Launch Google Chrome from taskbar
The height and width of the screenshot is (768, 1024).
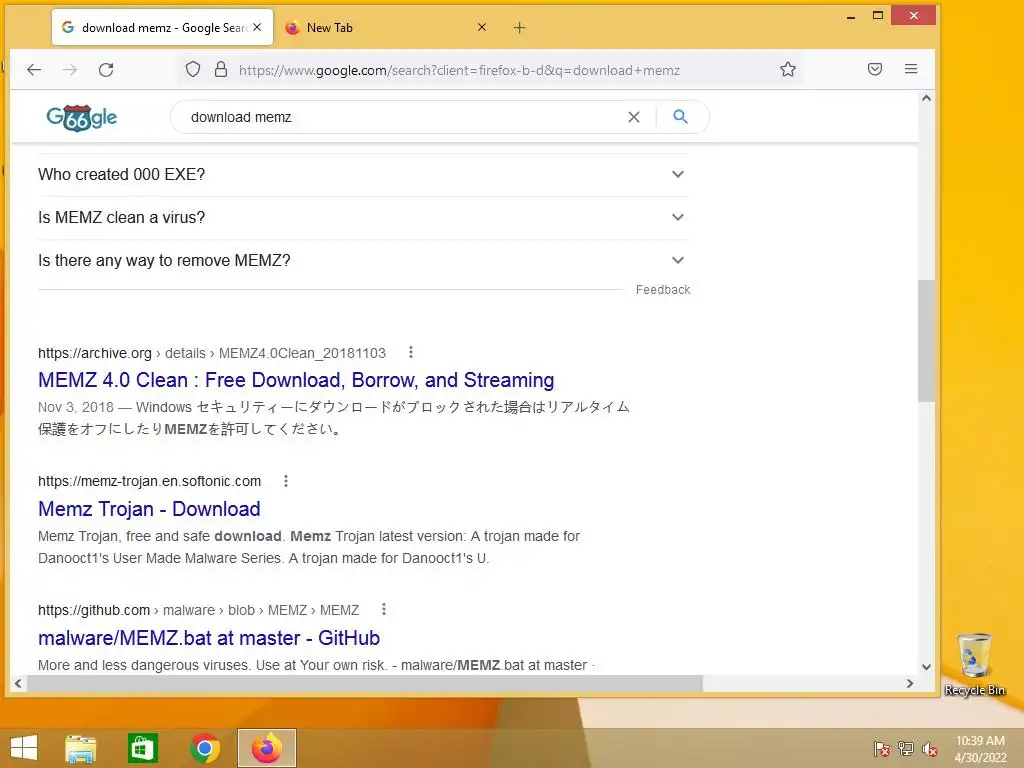point(204,748)
